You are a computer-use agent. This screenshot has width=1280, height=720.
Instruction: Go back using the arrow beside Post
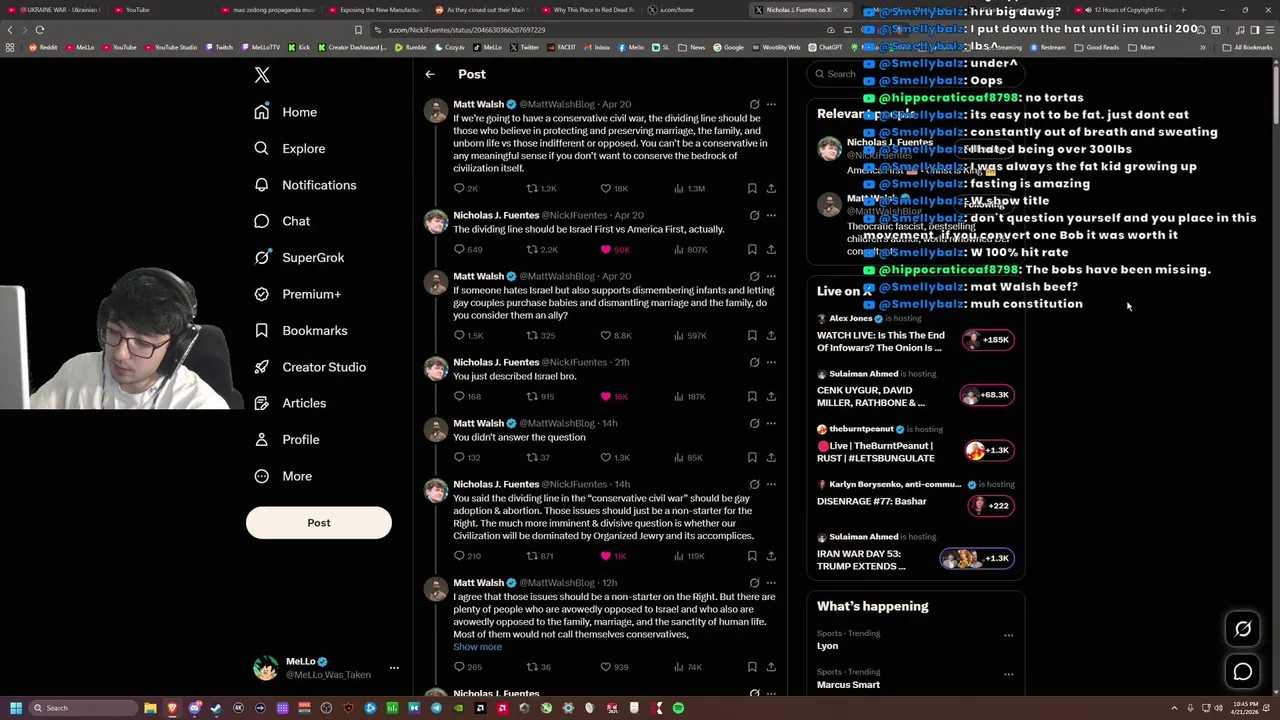coord(430,74)
